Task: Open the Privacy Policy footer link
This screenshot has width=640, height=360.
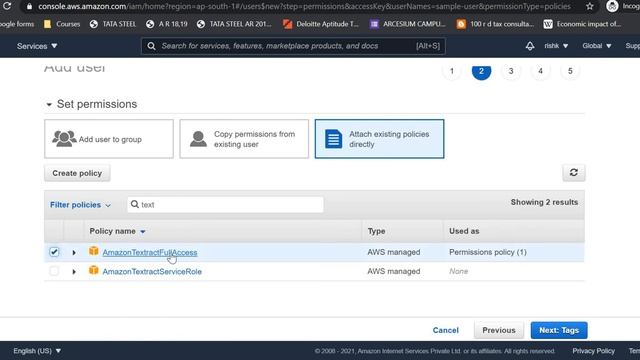Action: point(593,351)
